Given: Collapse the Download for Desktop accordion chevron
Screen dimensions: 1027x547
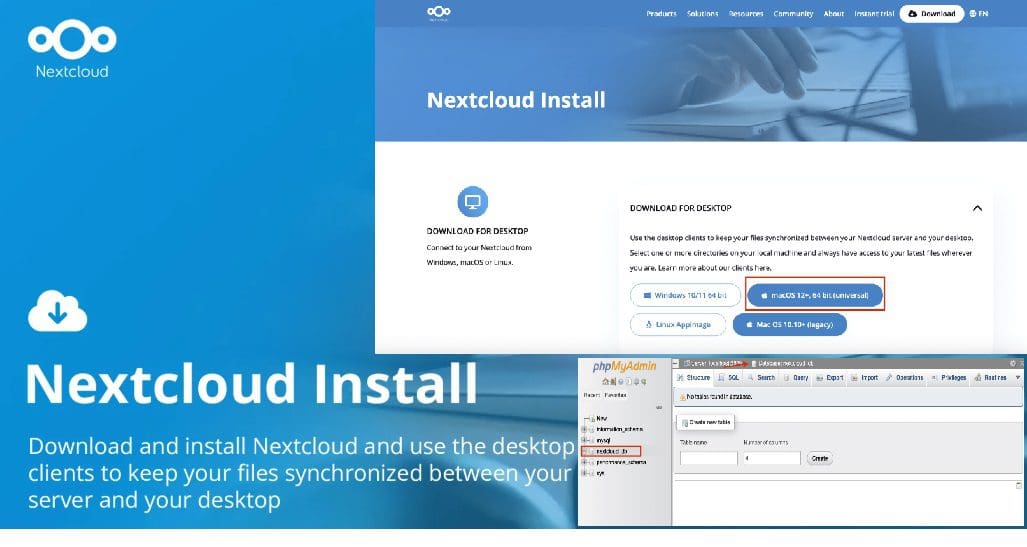Looking at the screenshot, I should pos(977,208).
